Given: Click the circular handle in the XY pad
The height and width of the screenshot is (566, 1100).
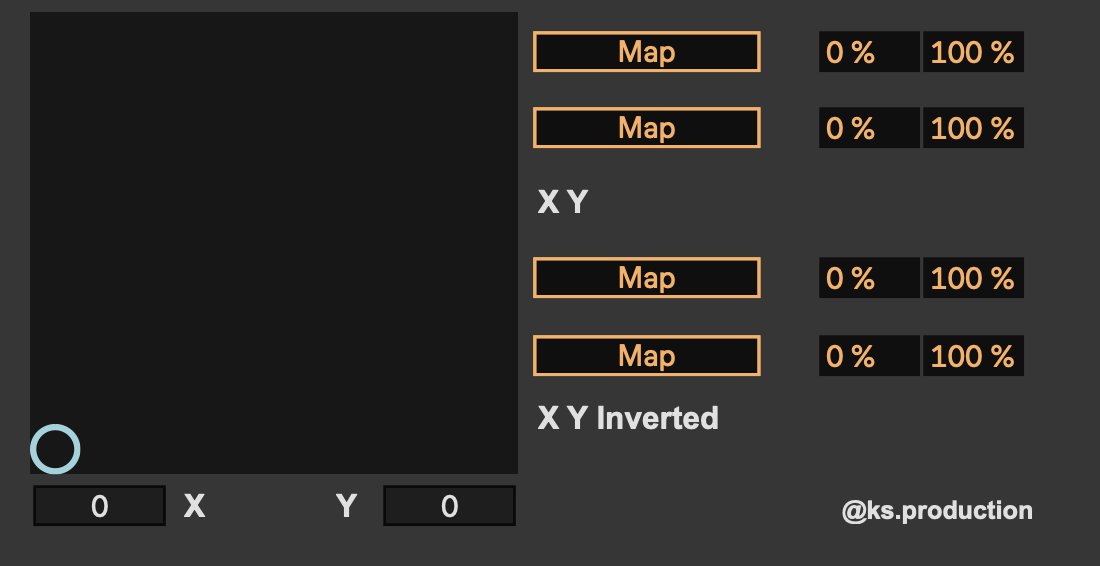Looking at the screenshot, I should (x=55, y=449).
